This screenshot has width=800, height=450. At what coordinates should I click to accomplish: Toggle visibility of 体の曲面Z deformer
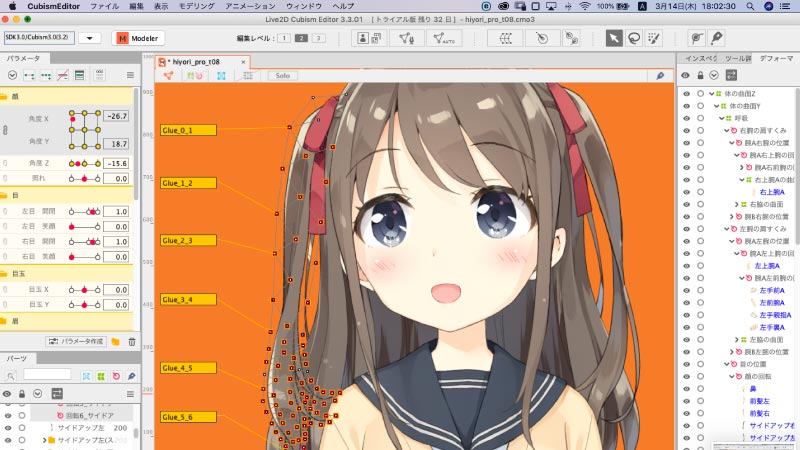687,94
